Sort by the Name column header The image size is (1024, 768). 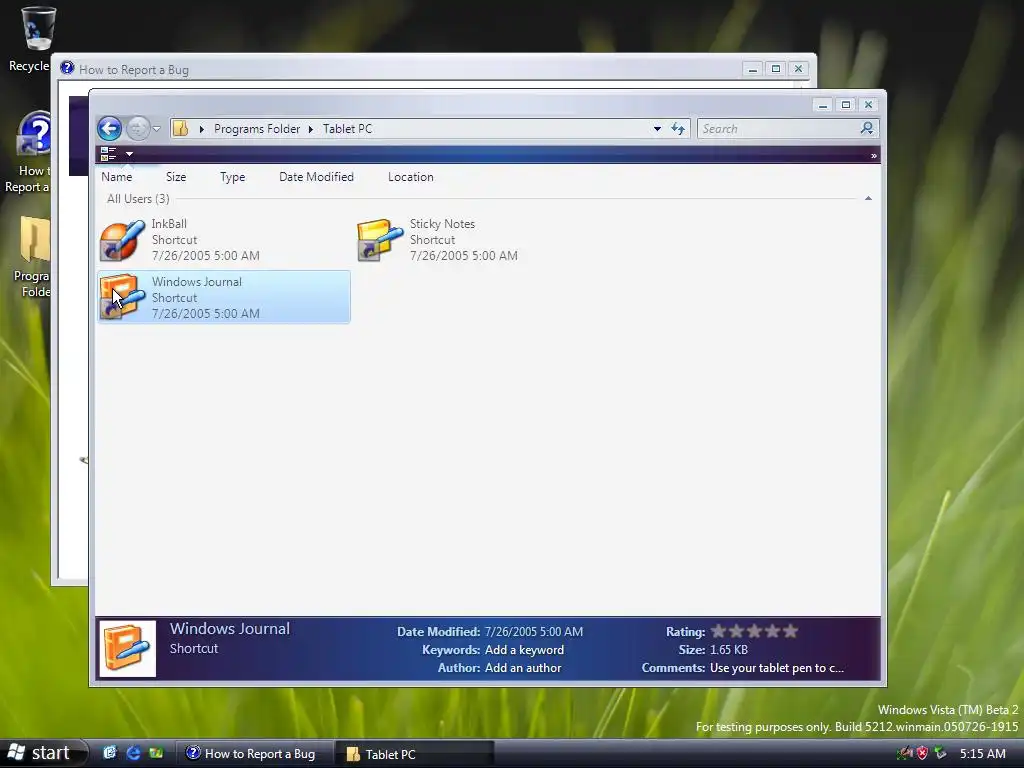point(117,177)
